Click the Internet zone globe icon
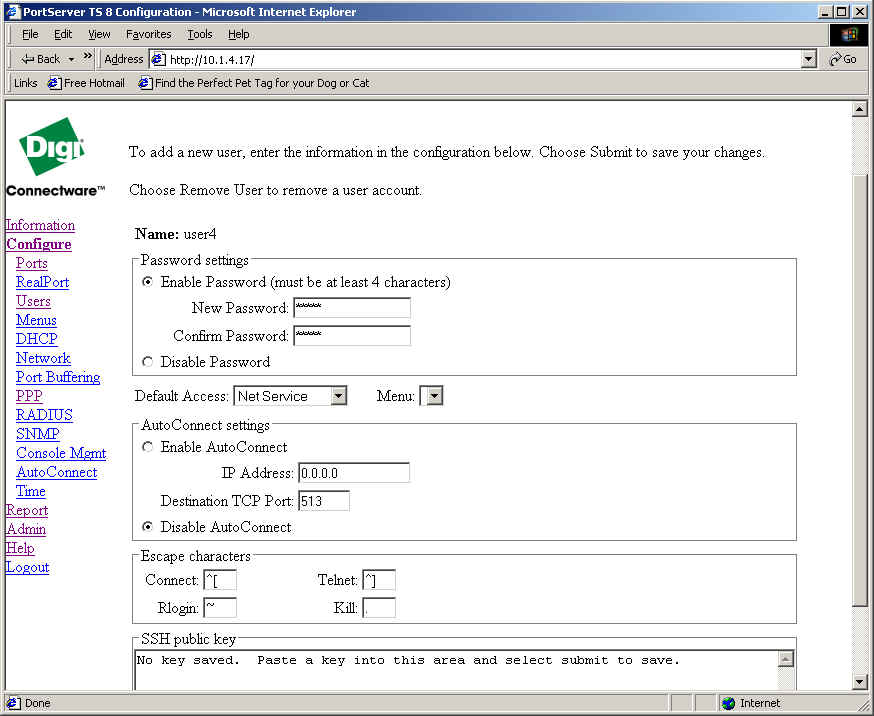 pyautogui.click(x=728, y=703)
